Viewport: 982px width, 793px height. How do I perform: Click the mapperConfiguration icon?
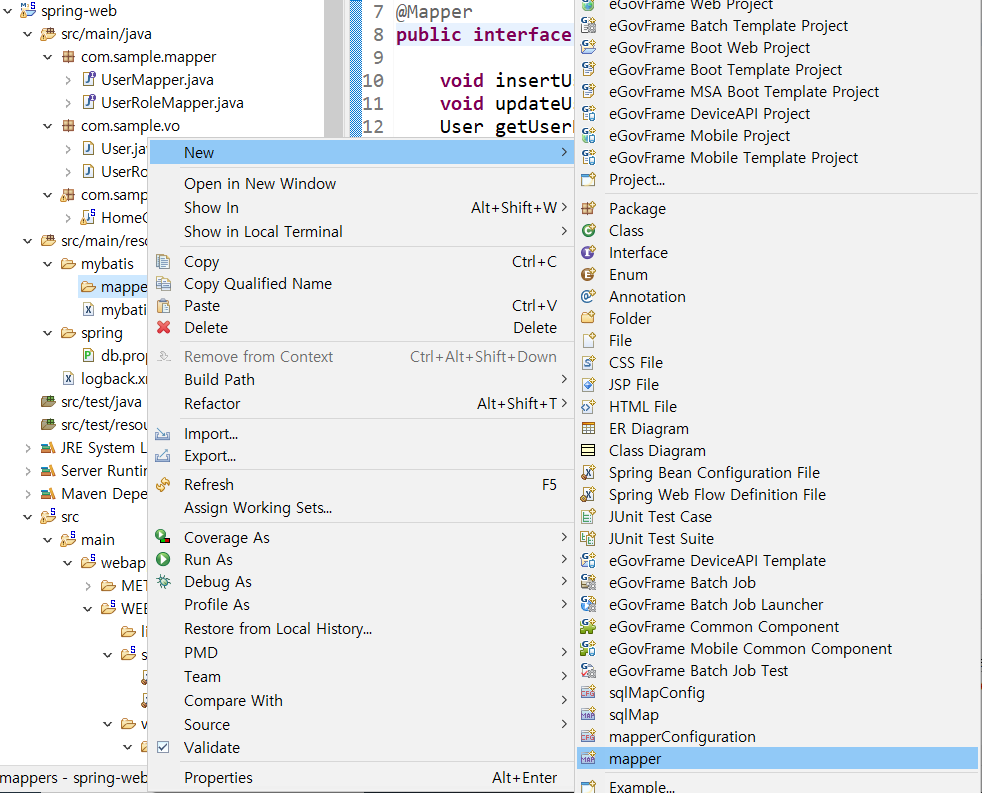(x=588, y=737)
